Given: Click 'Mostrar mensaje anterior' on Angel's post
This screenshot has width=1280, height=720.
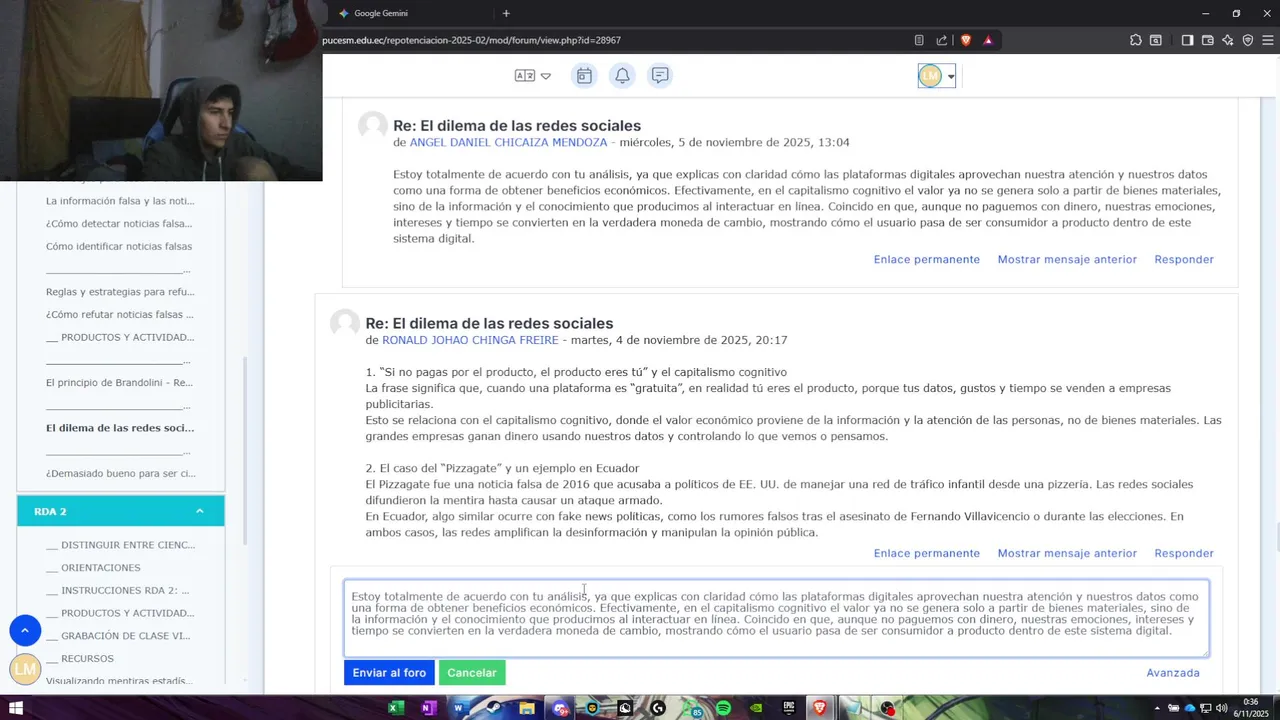Looking at the screenshot, I should (x=1067, y=259).
